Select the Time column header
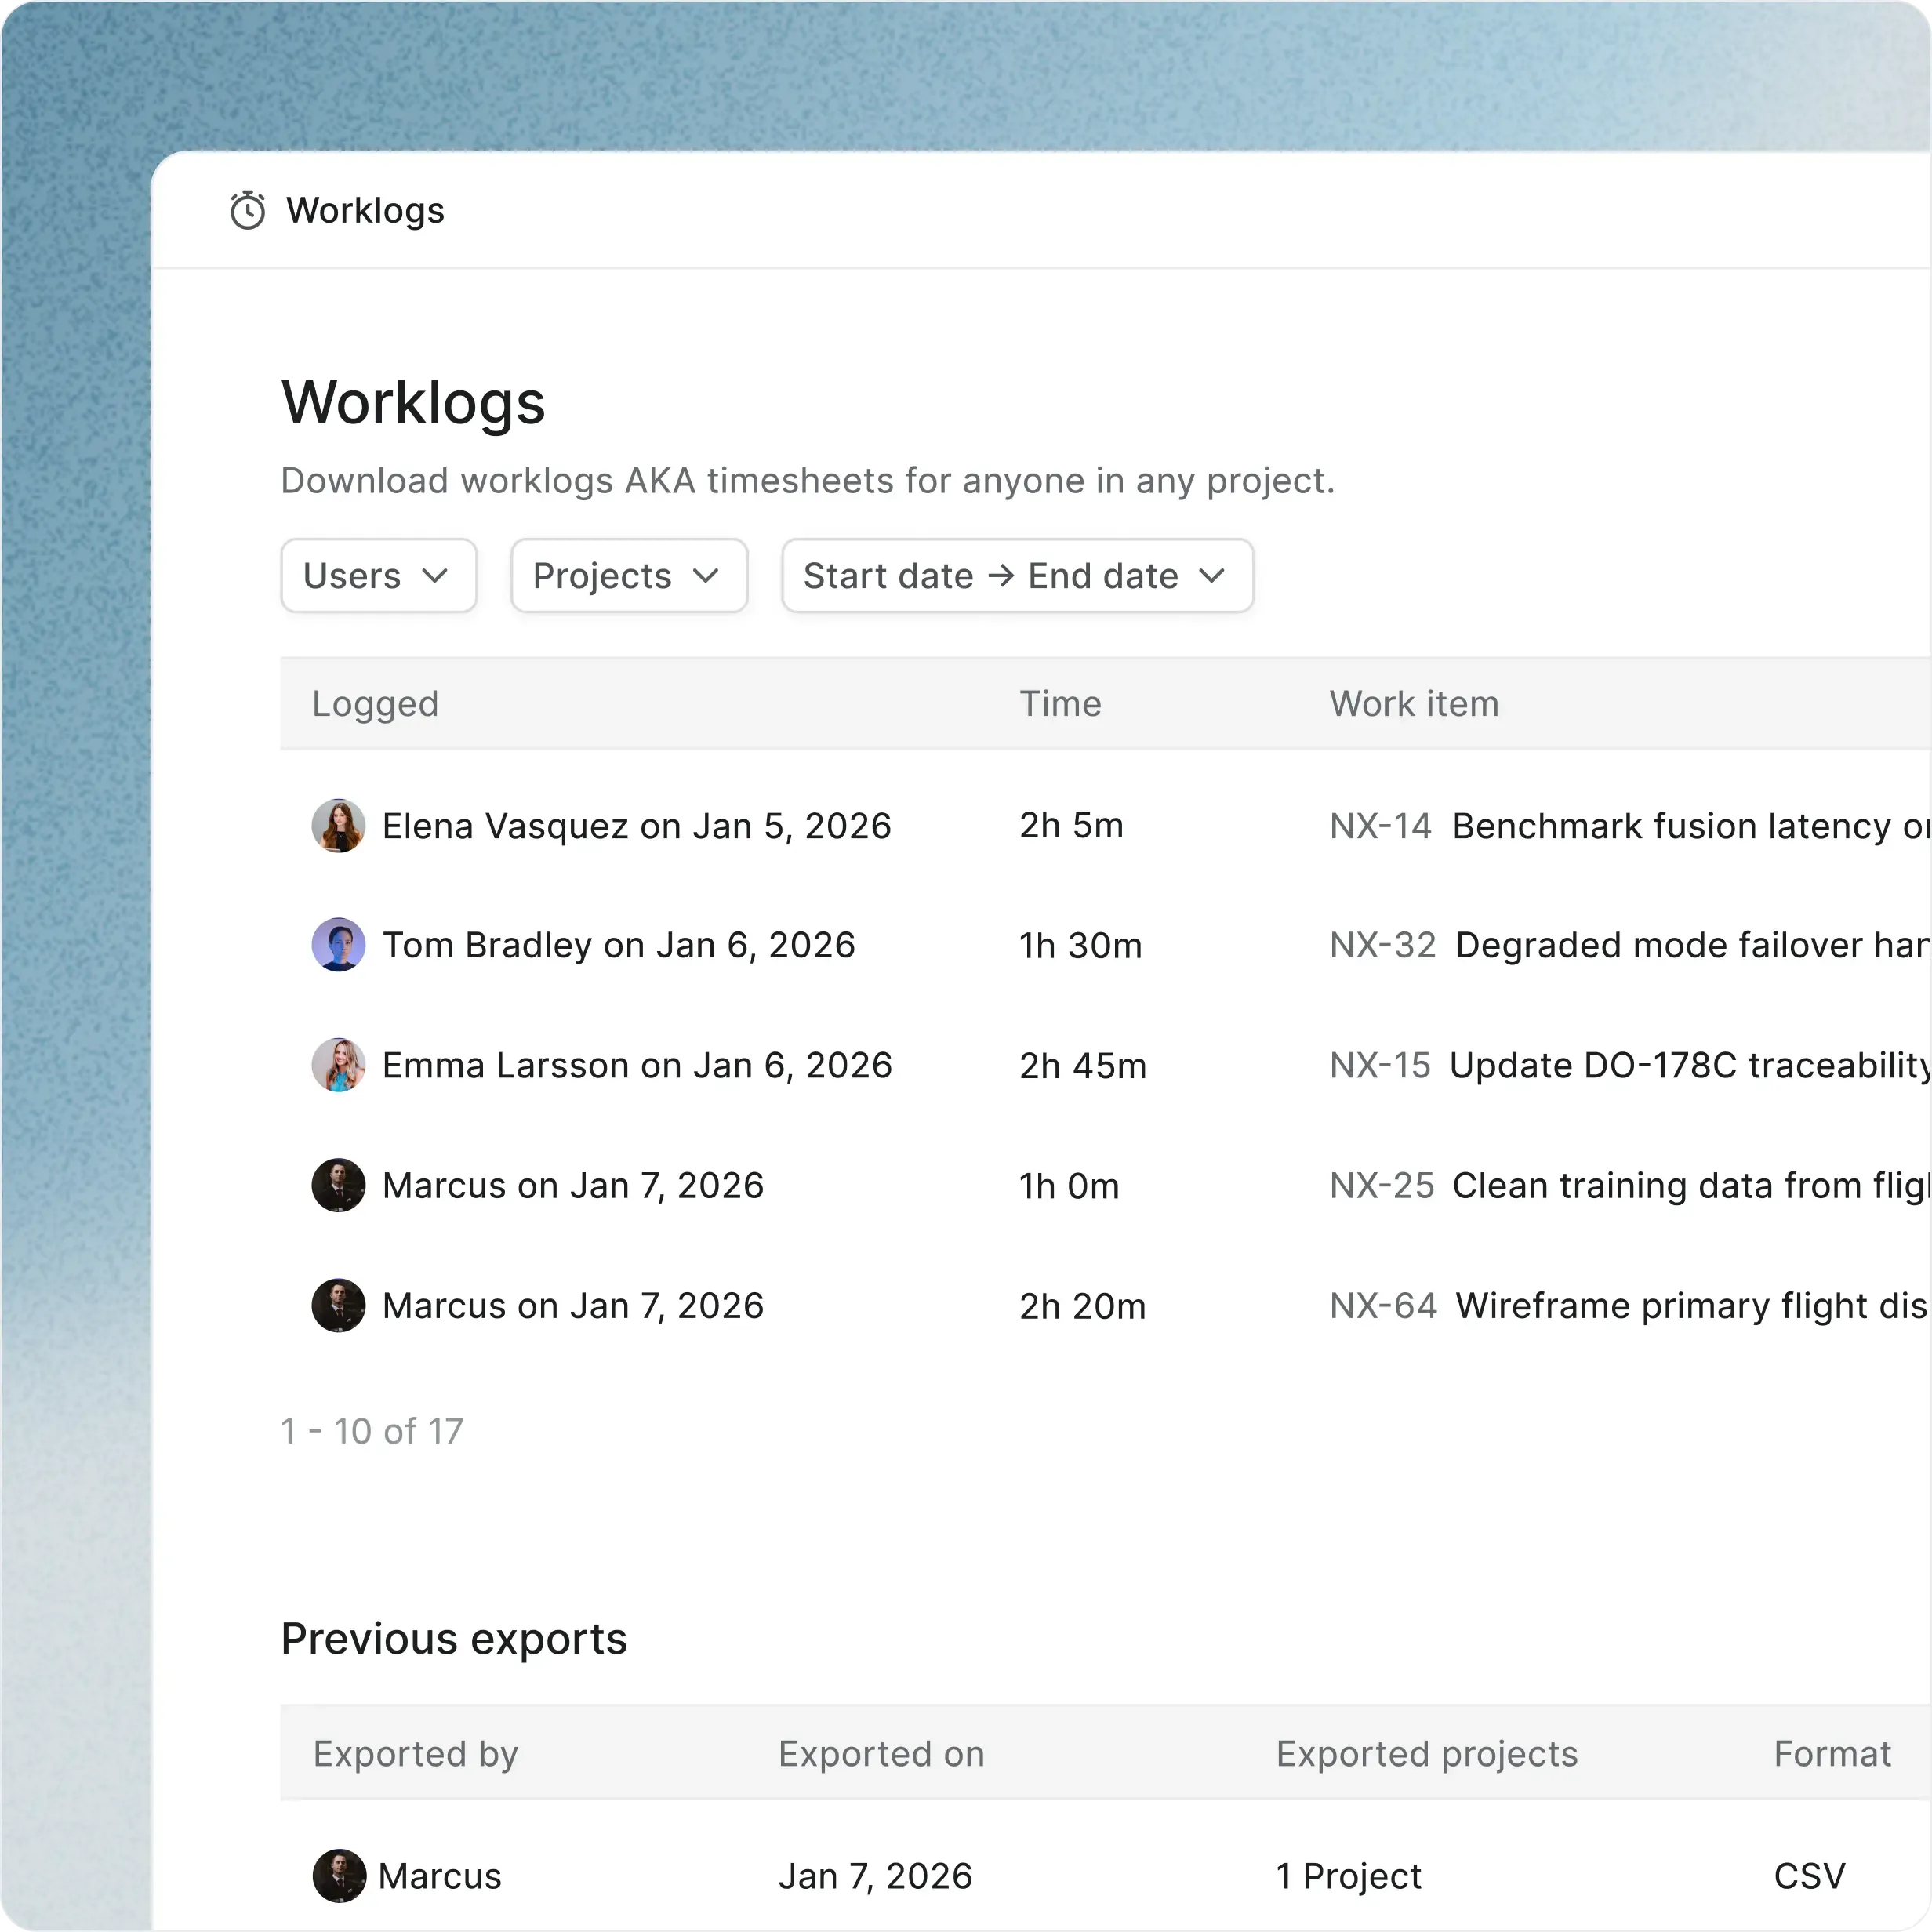Screen dimensions: 1932x1932 click(1060, 703)
